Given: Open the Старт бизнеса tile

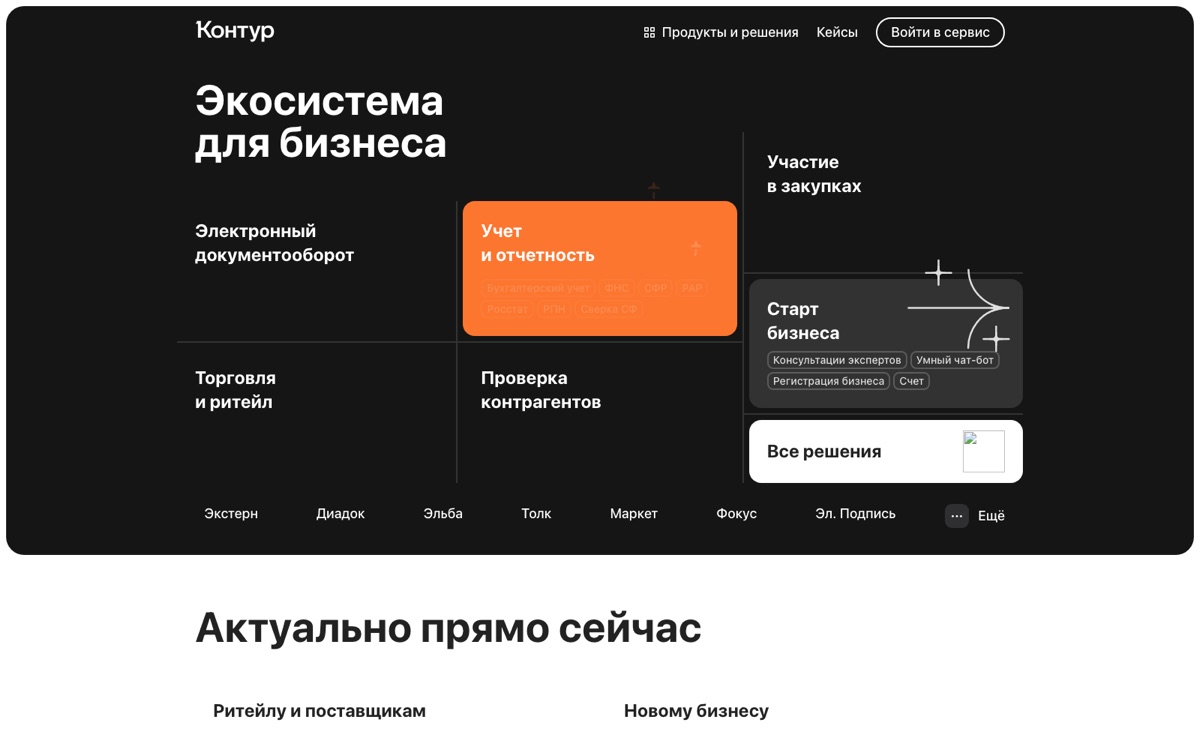Looking at the screenshot, I should click(x=886, y=343).
